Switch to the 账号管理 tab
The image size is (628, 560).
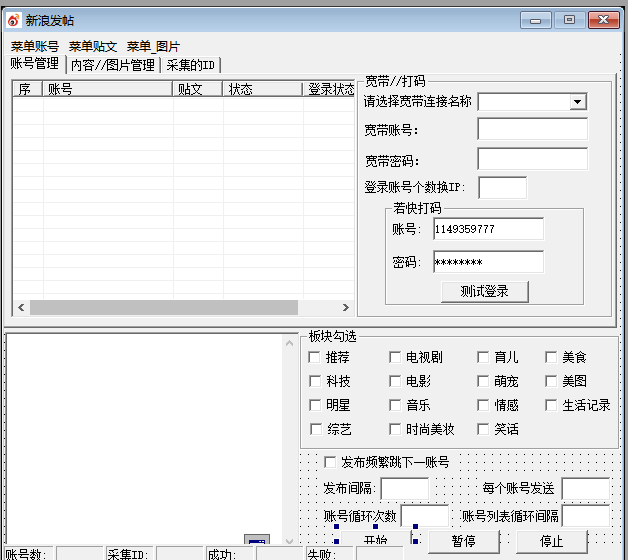coord(35,63)
